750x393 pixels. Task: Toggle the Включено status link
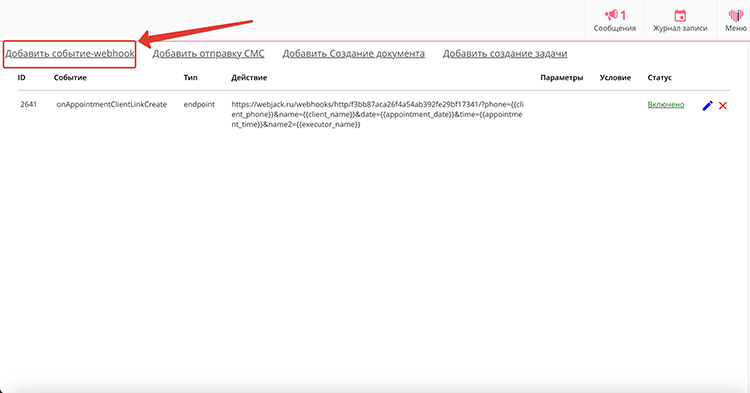(x=666, y=104)
